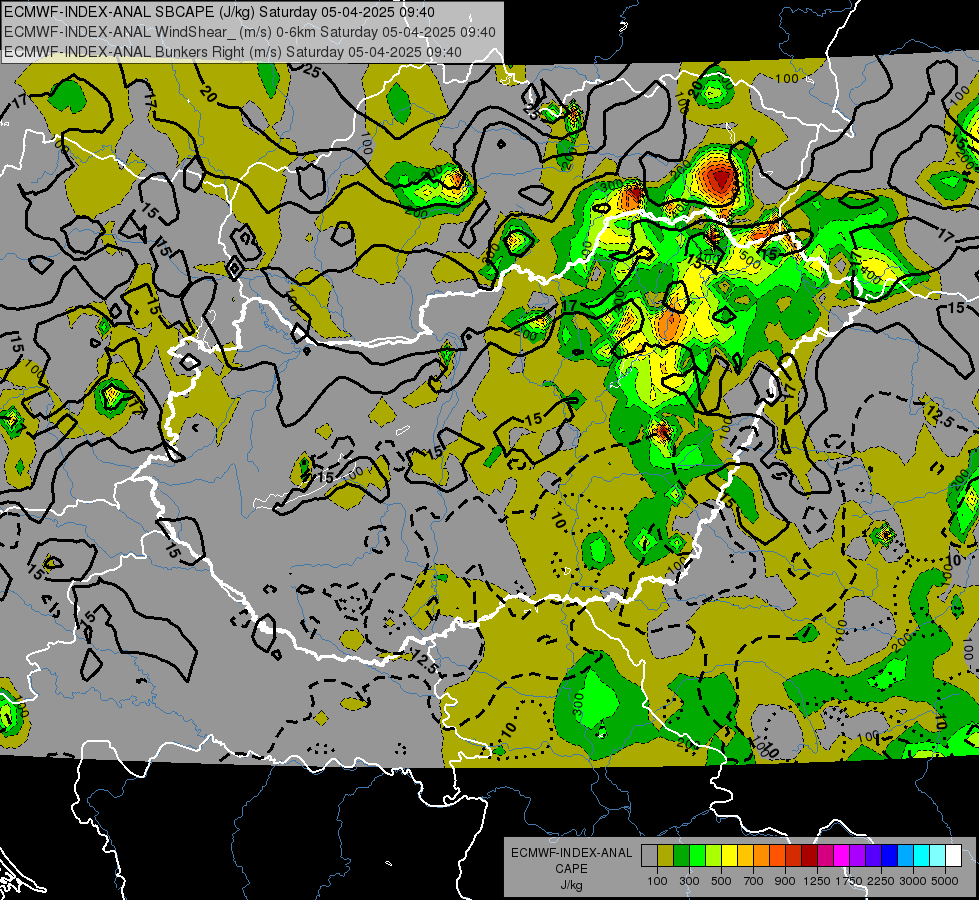Click the J/kg unit label in legend
Screen dimensions: 979x900
tap(571, 885)
